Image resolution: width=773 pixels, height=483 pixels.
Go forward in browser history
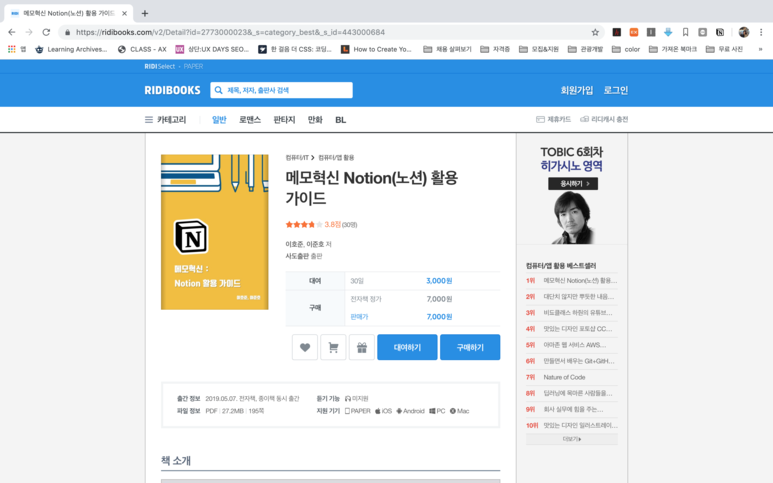(x=29, y=32)
